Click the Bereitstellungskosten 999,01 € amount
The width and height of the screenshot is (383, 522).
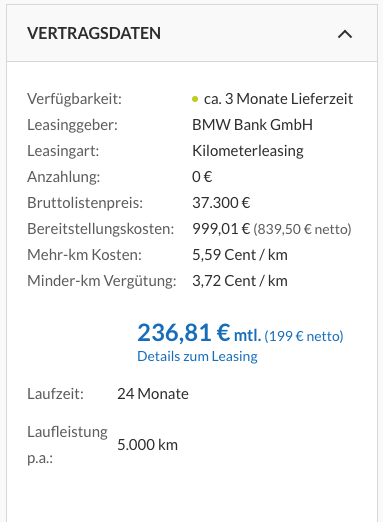[x=221, y=229]
